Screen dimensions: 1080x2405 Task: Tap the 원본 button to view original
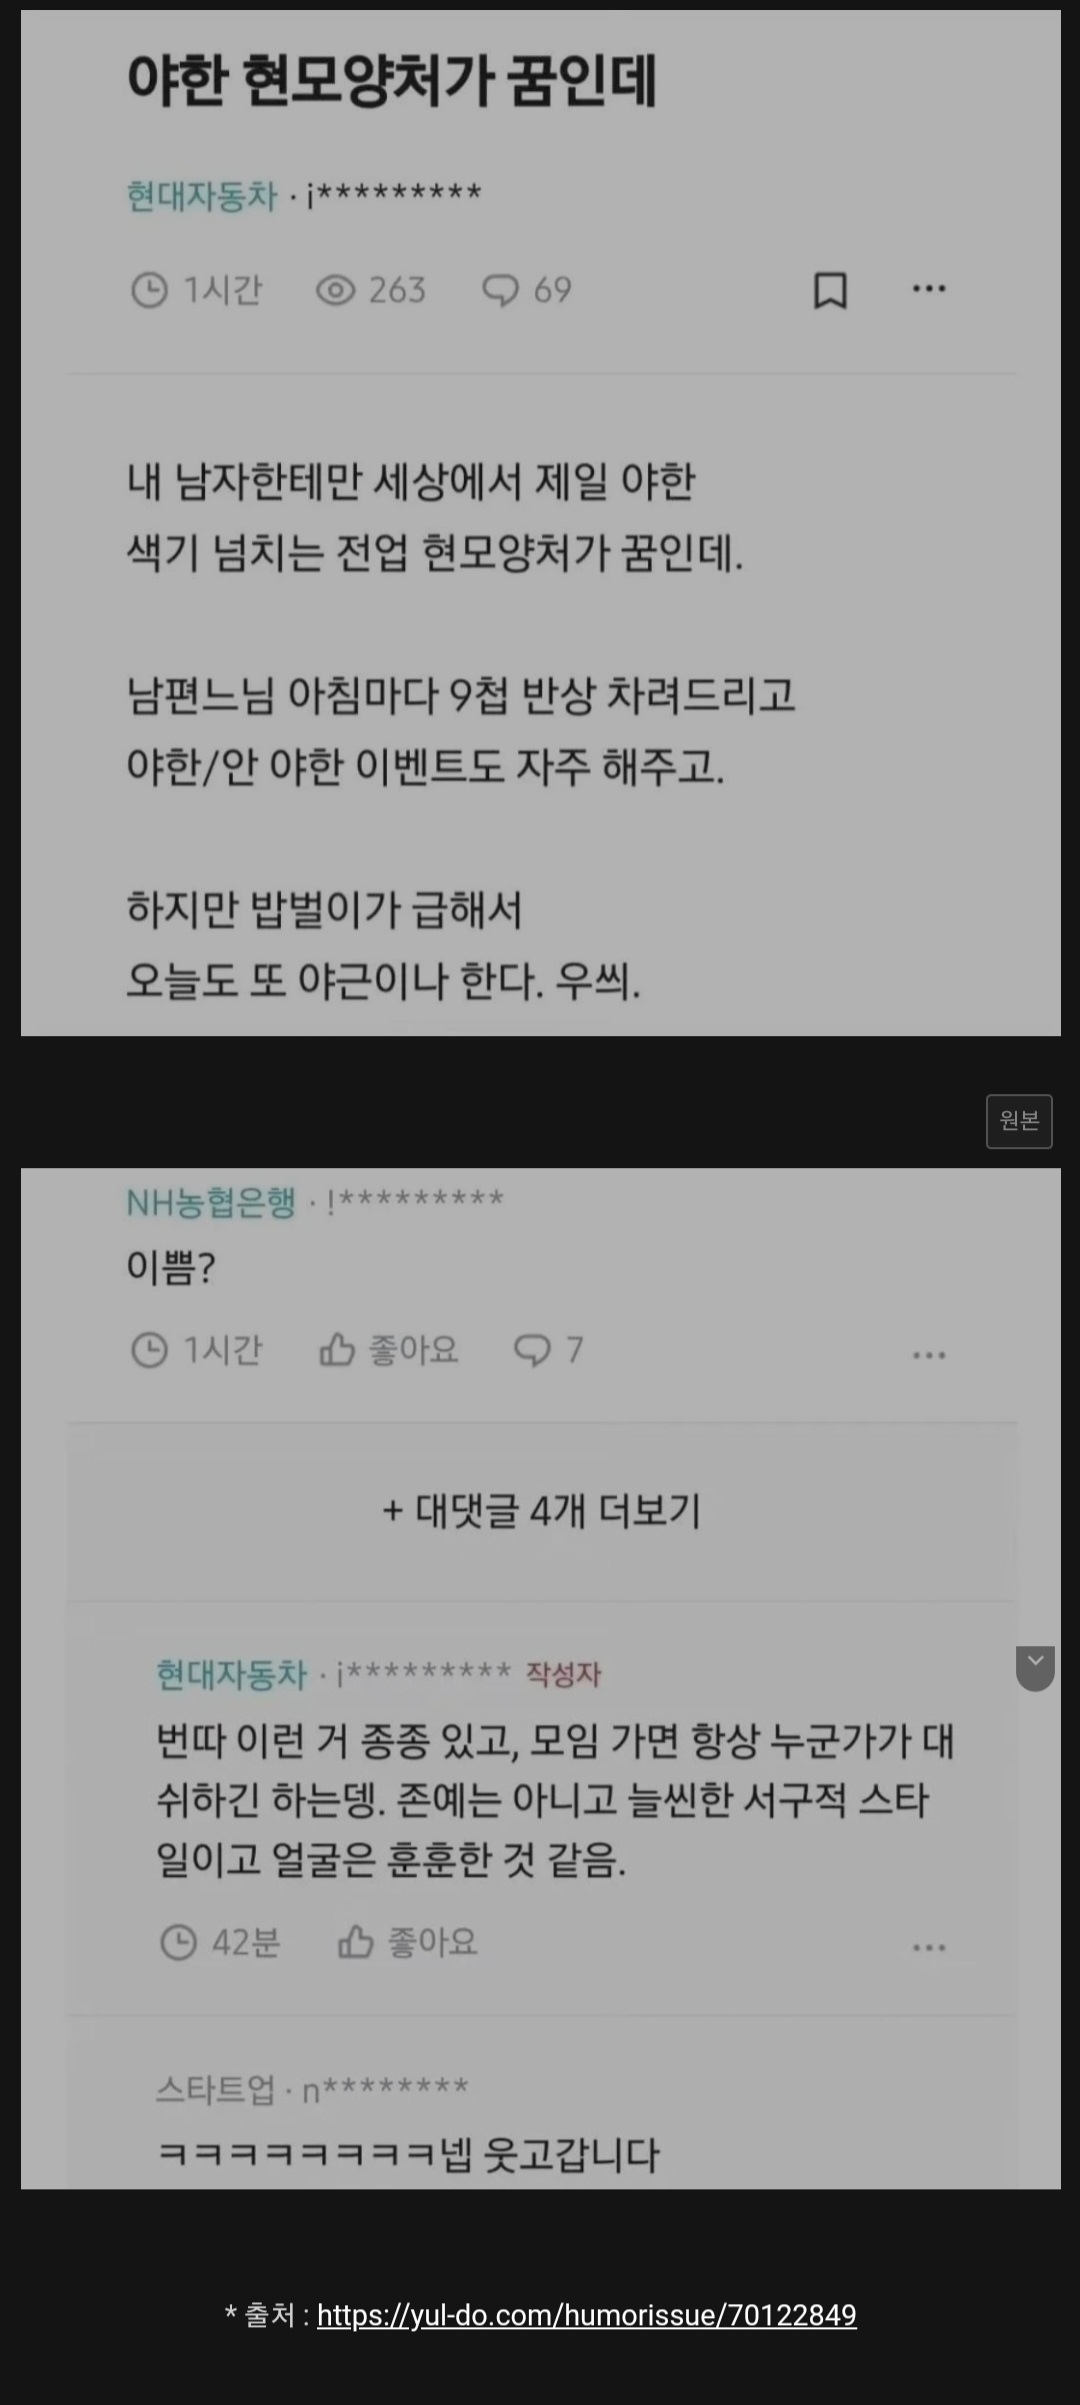1019,1121
